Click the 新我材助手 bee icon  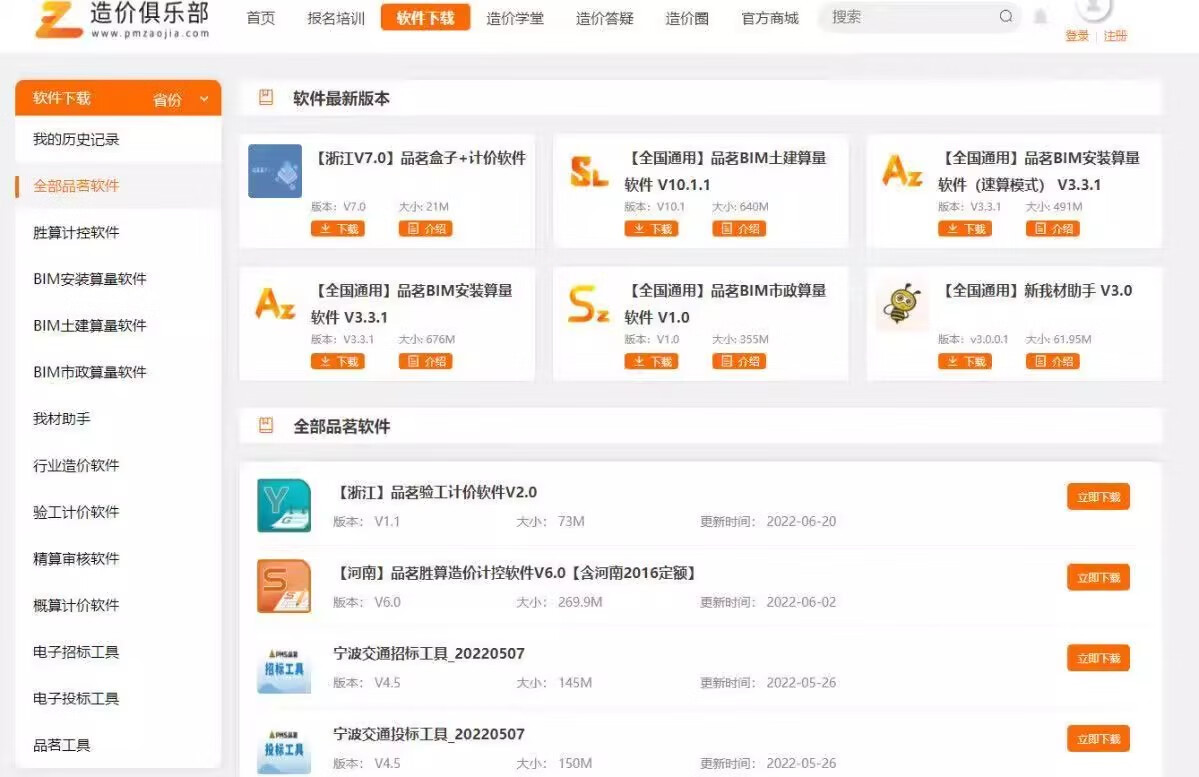(901, 305)
